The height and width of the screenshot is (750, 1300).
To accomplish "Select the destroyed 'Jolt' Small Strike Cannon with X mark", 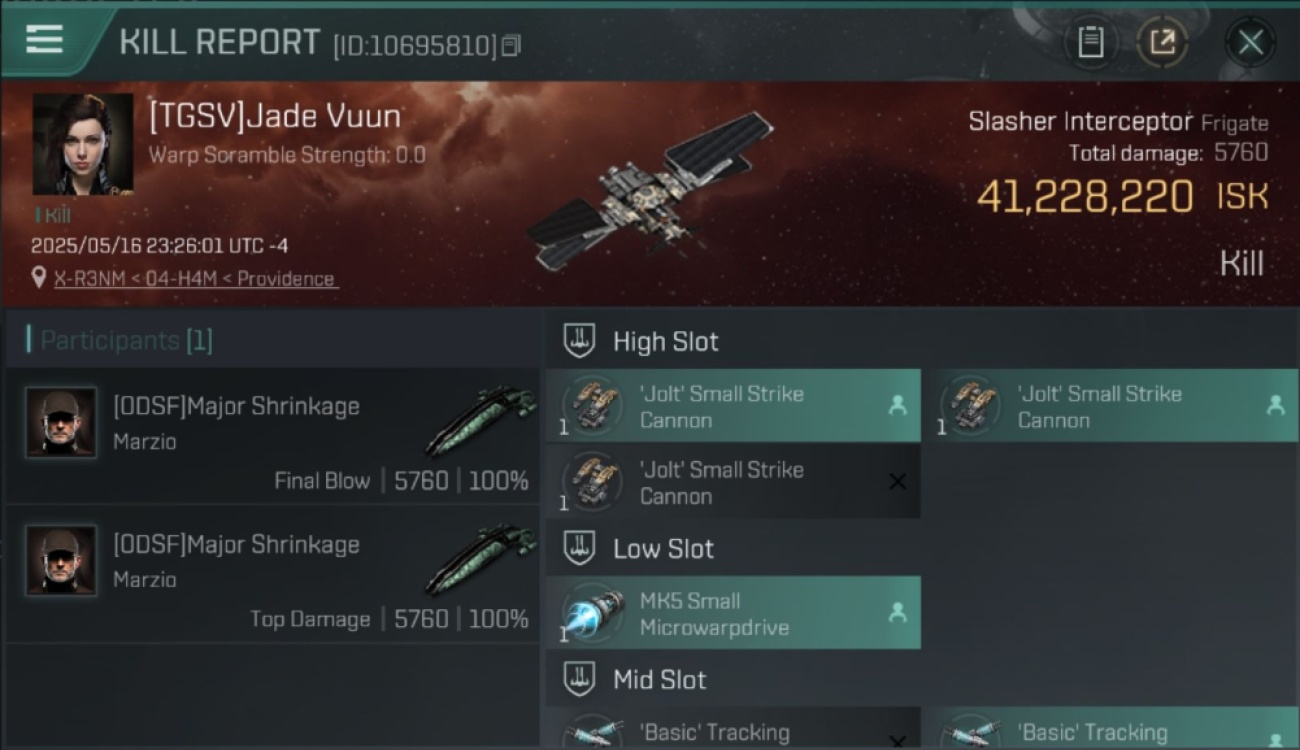I will (733, 482).
